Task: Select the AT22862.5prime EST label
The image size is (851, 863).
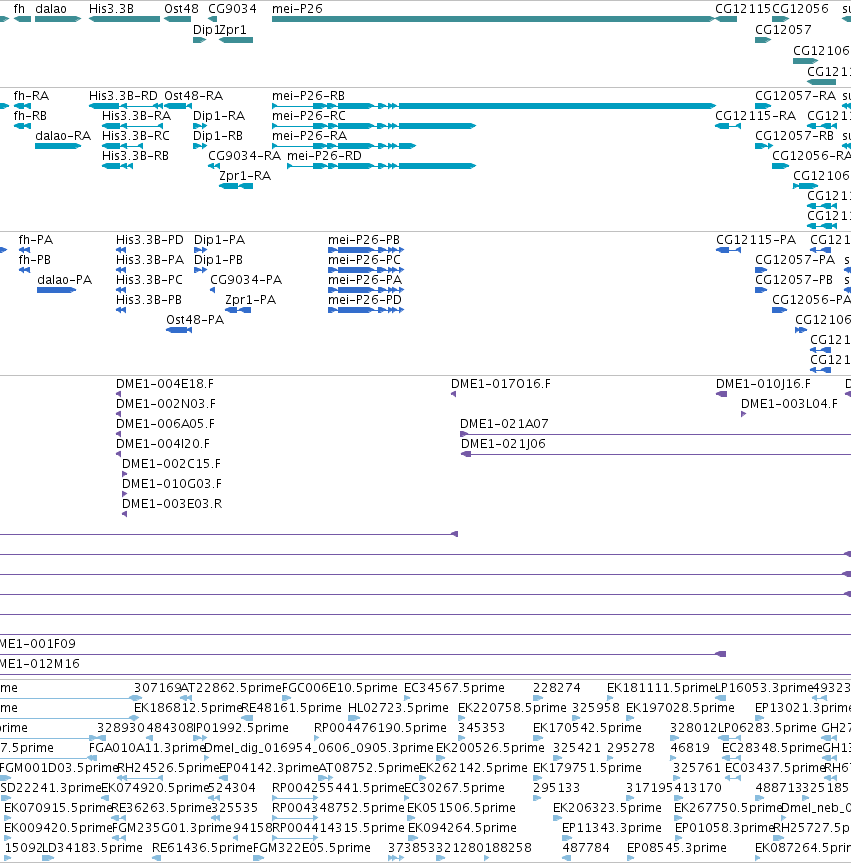Action: point(232,688)
